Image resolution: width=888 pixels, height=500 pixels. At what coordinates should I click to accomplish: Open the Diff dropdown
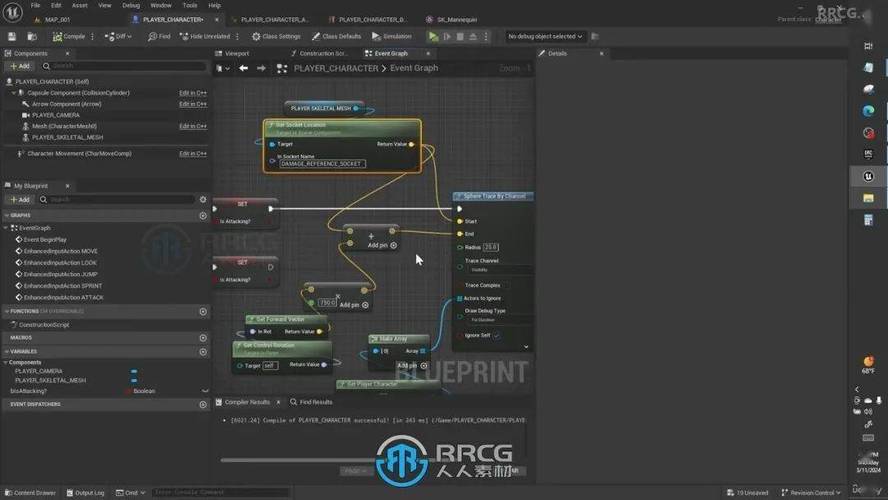pos(118,36)
